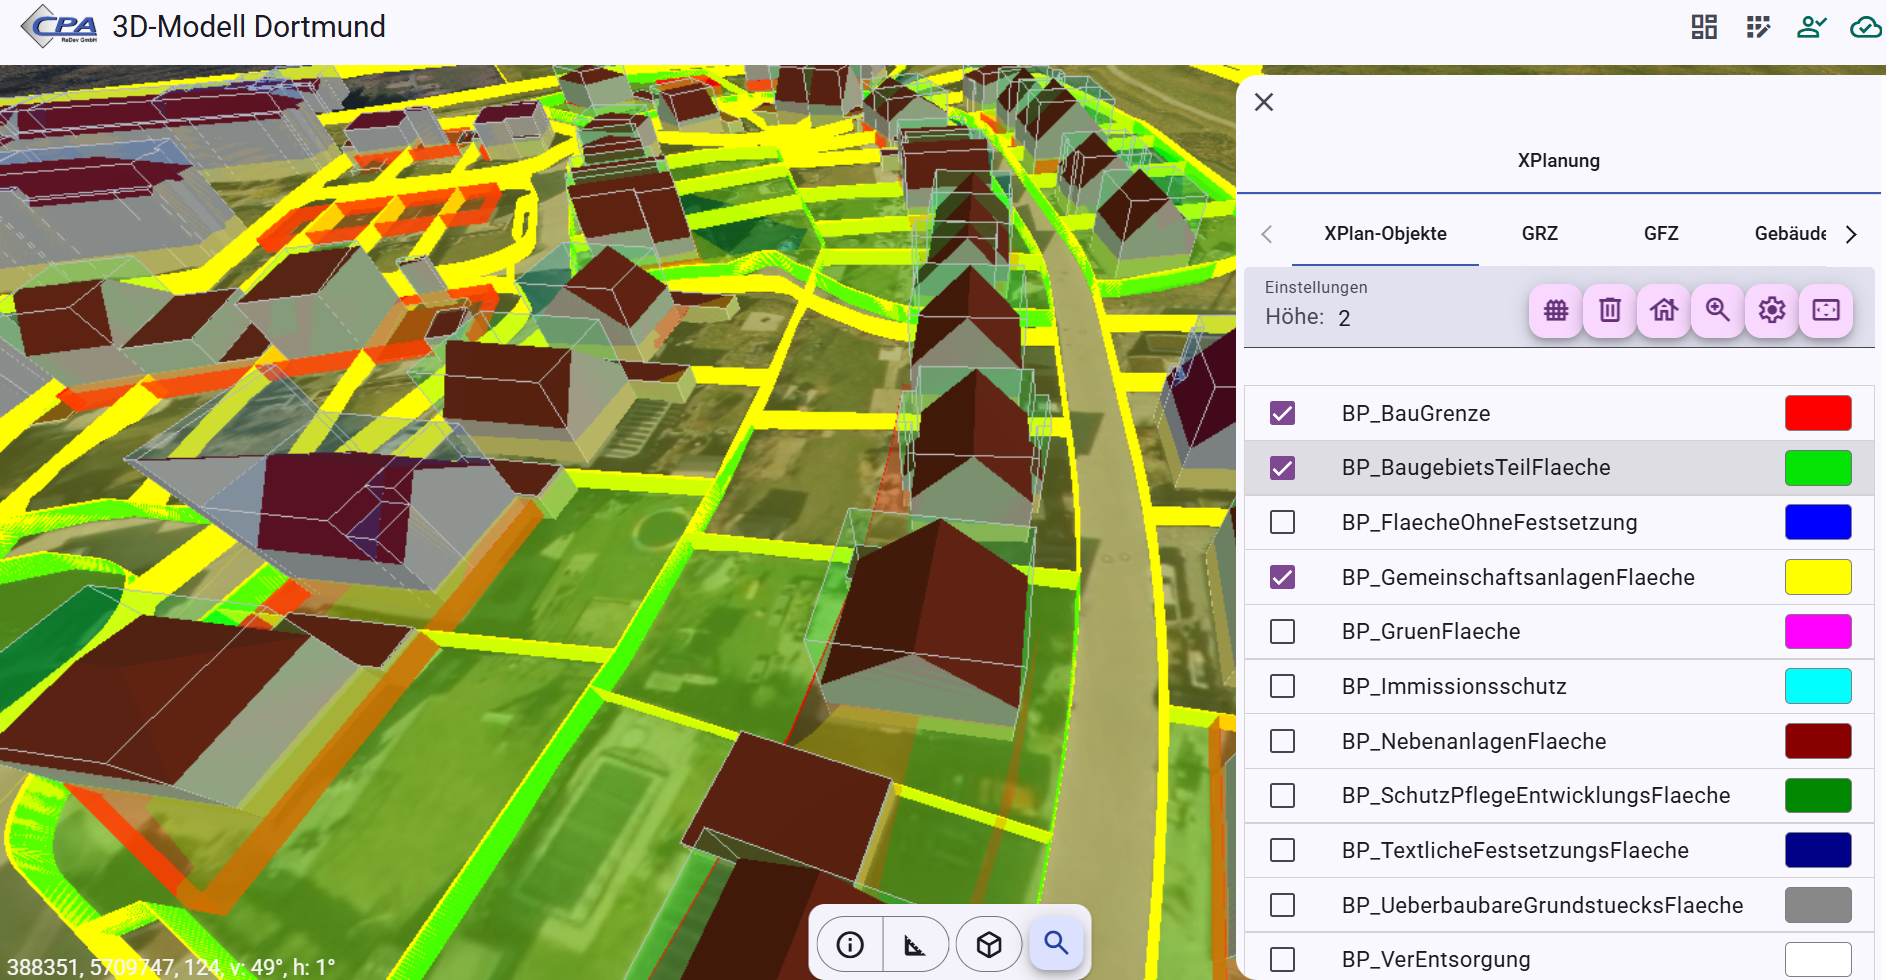Switch to the GFZ tab

tap(1661, 234)
